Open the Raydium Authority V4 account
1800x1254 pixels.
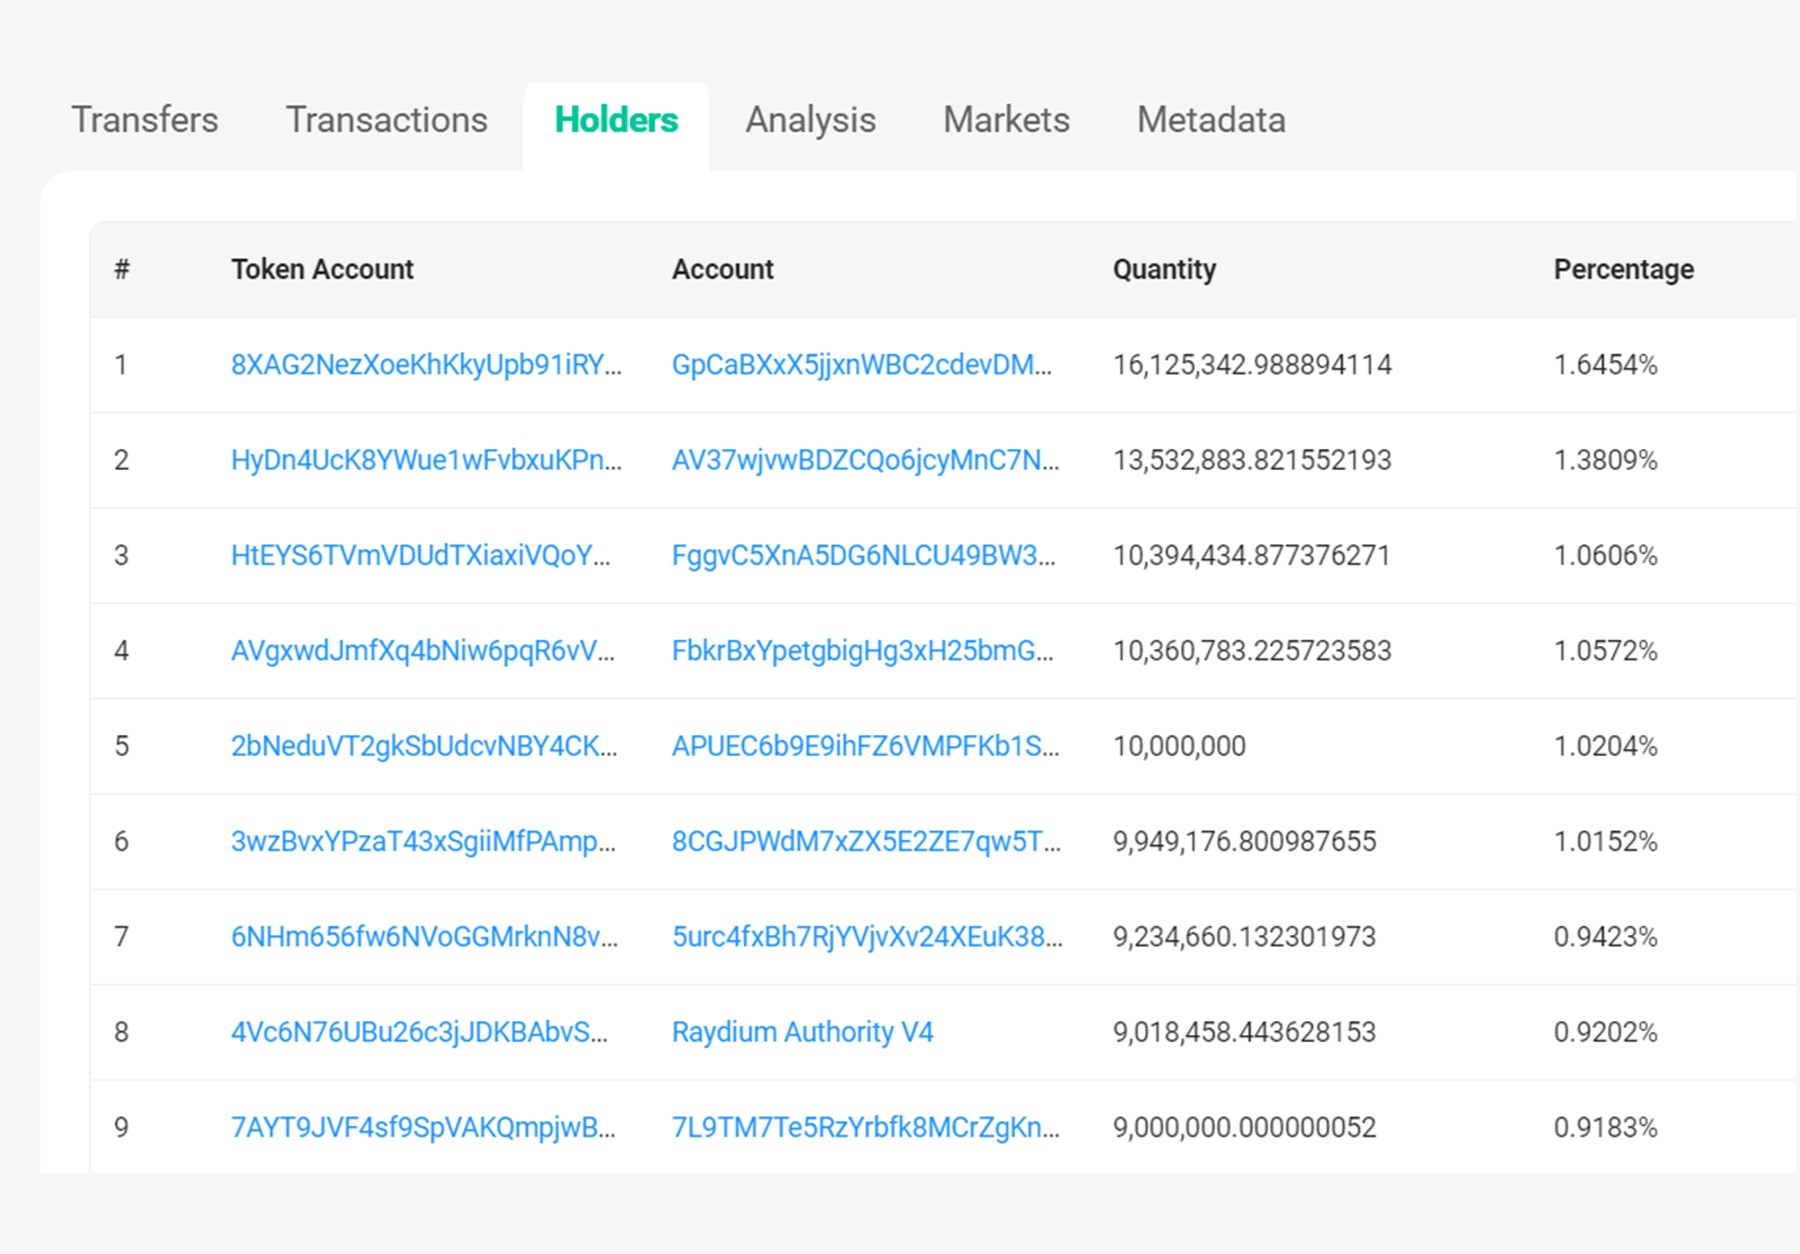(802, 1032)
